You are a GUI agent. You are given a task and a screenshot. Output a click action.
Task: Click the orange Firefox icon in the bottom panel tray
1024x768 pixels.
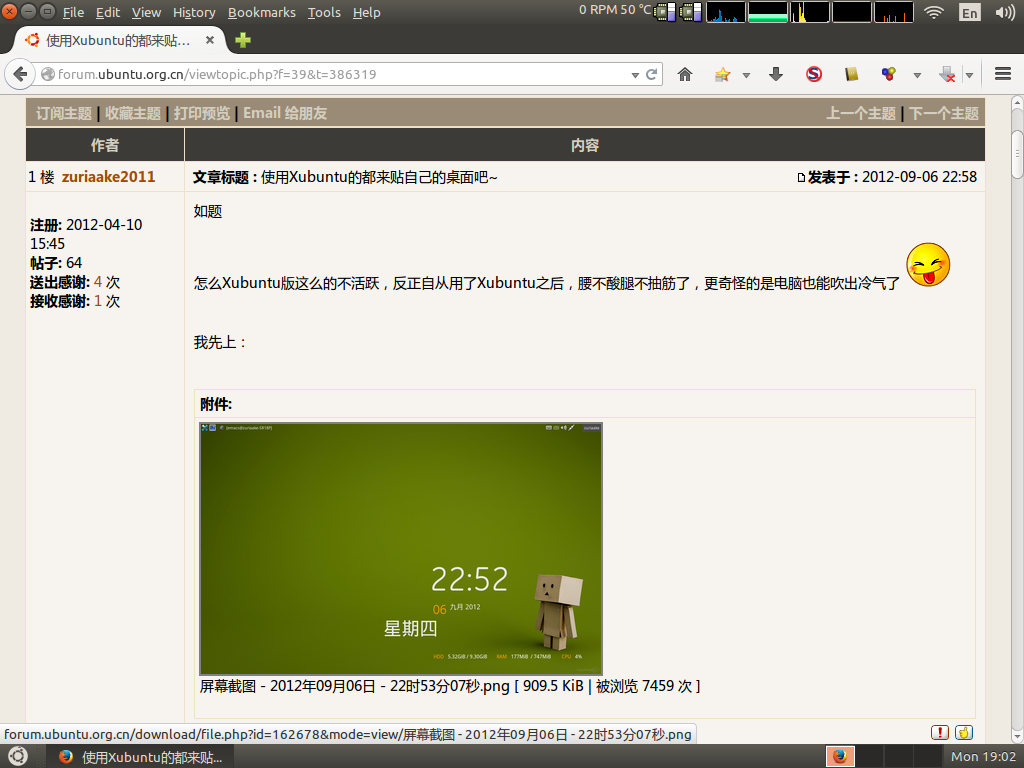tap(840, 756)
